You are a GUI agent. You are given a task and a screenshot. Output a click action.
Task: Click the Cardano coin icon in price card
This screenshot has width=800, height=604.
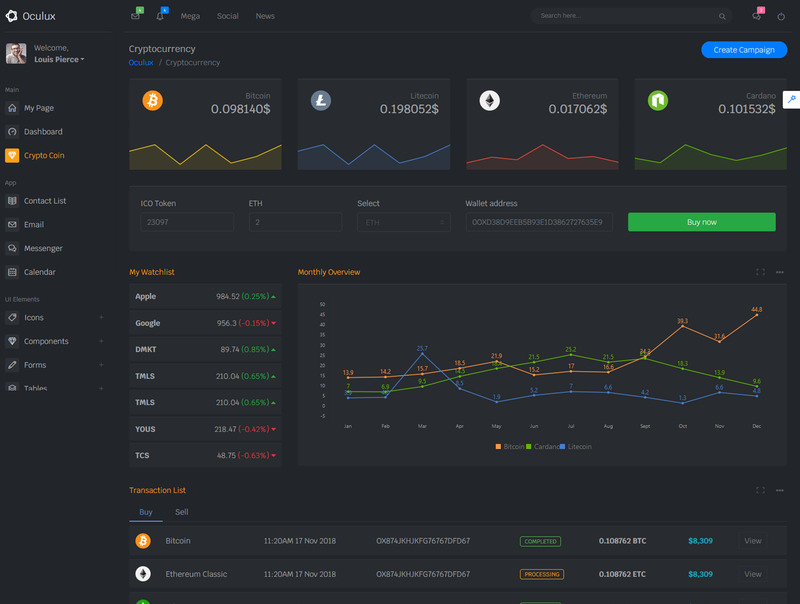(x=658, y=100)
